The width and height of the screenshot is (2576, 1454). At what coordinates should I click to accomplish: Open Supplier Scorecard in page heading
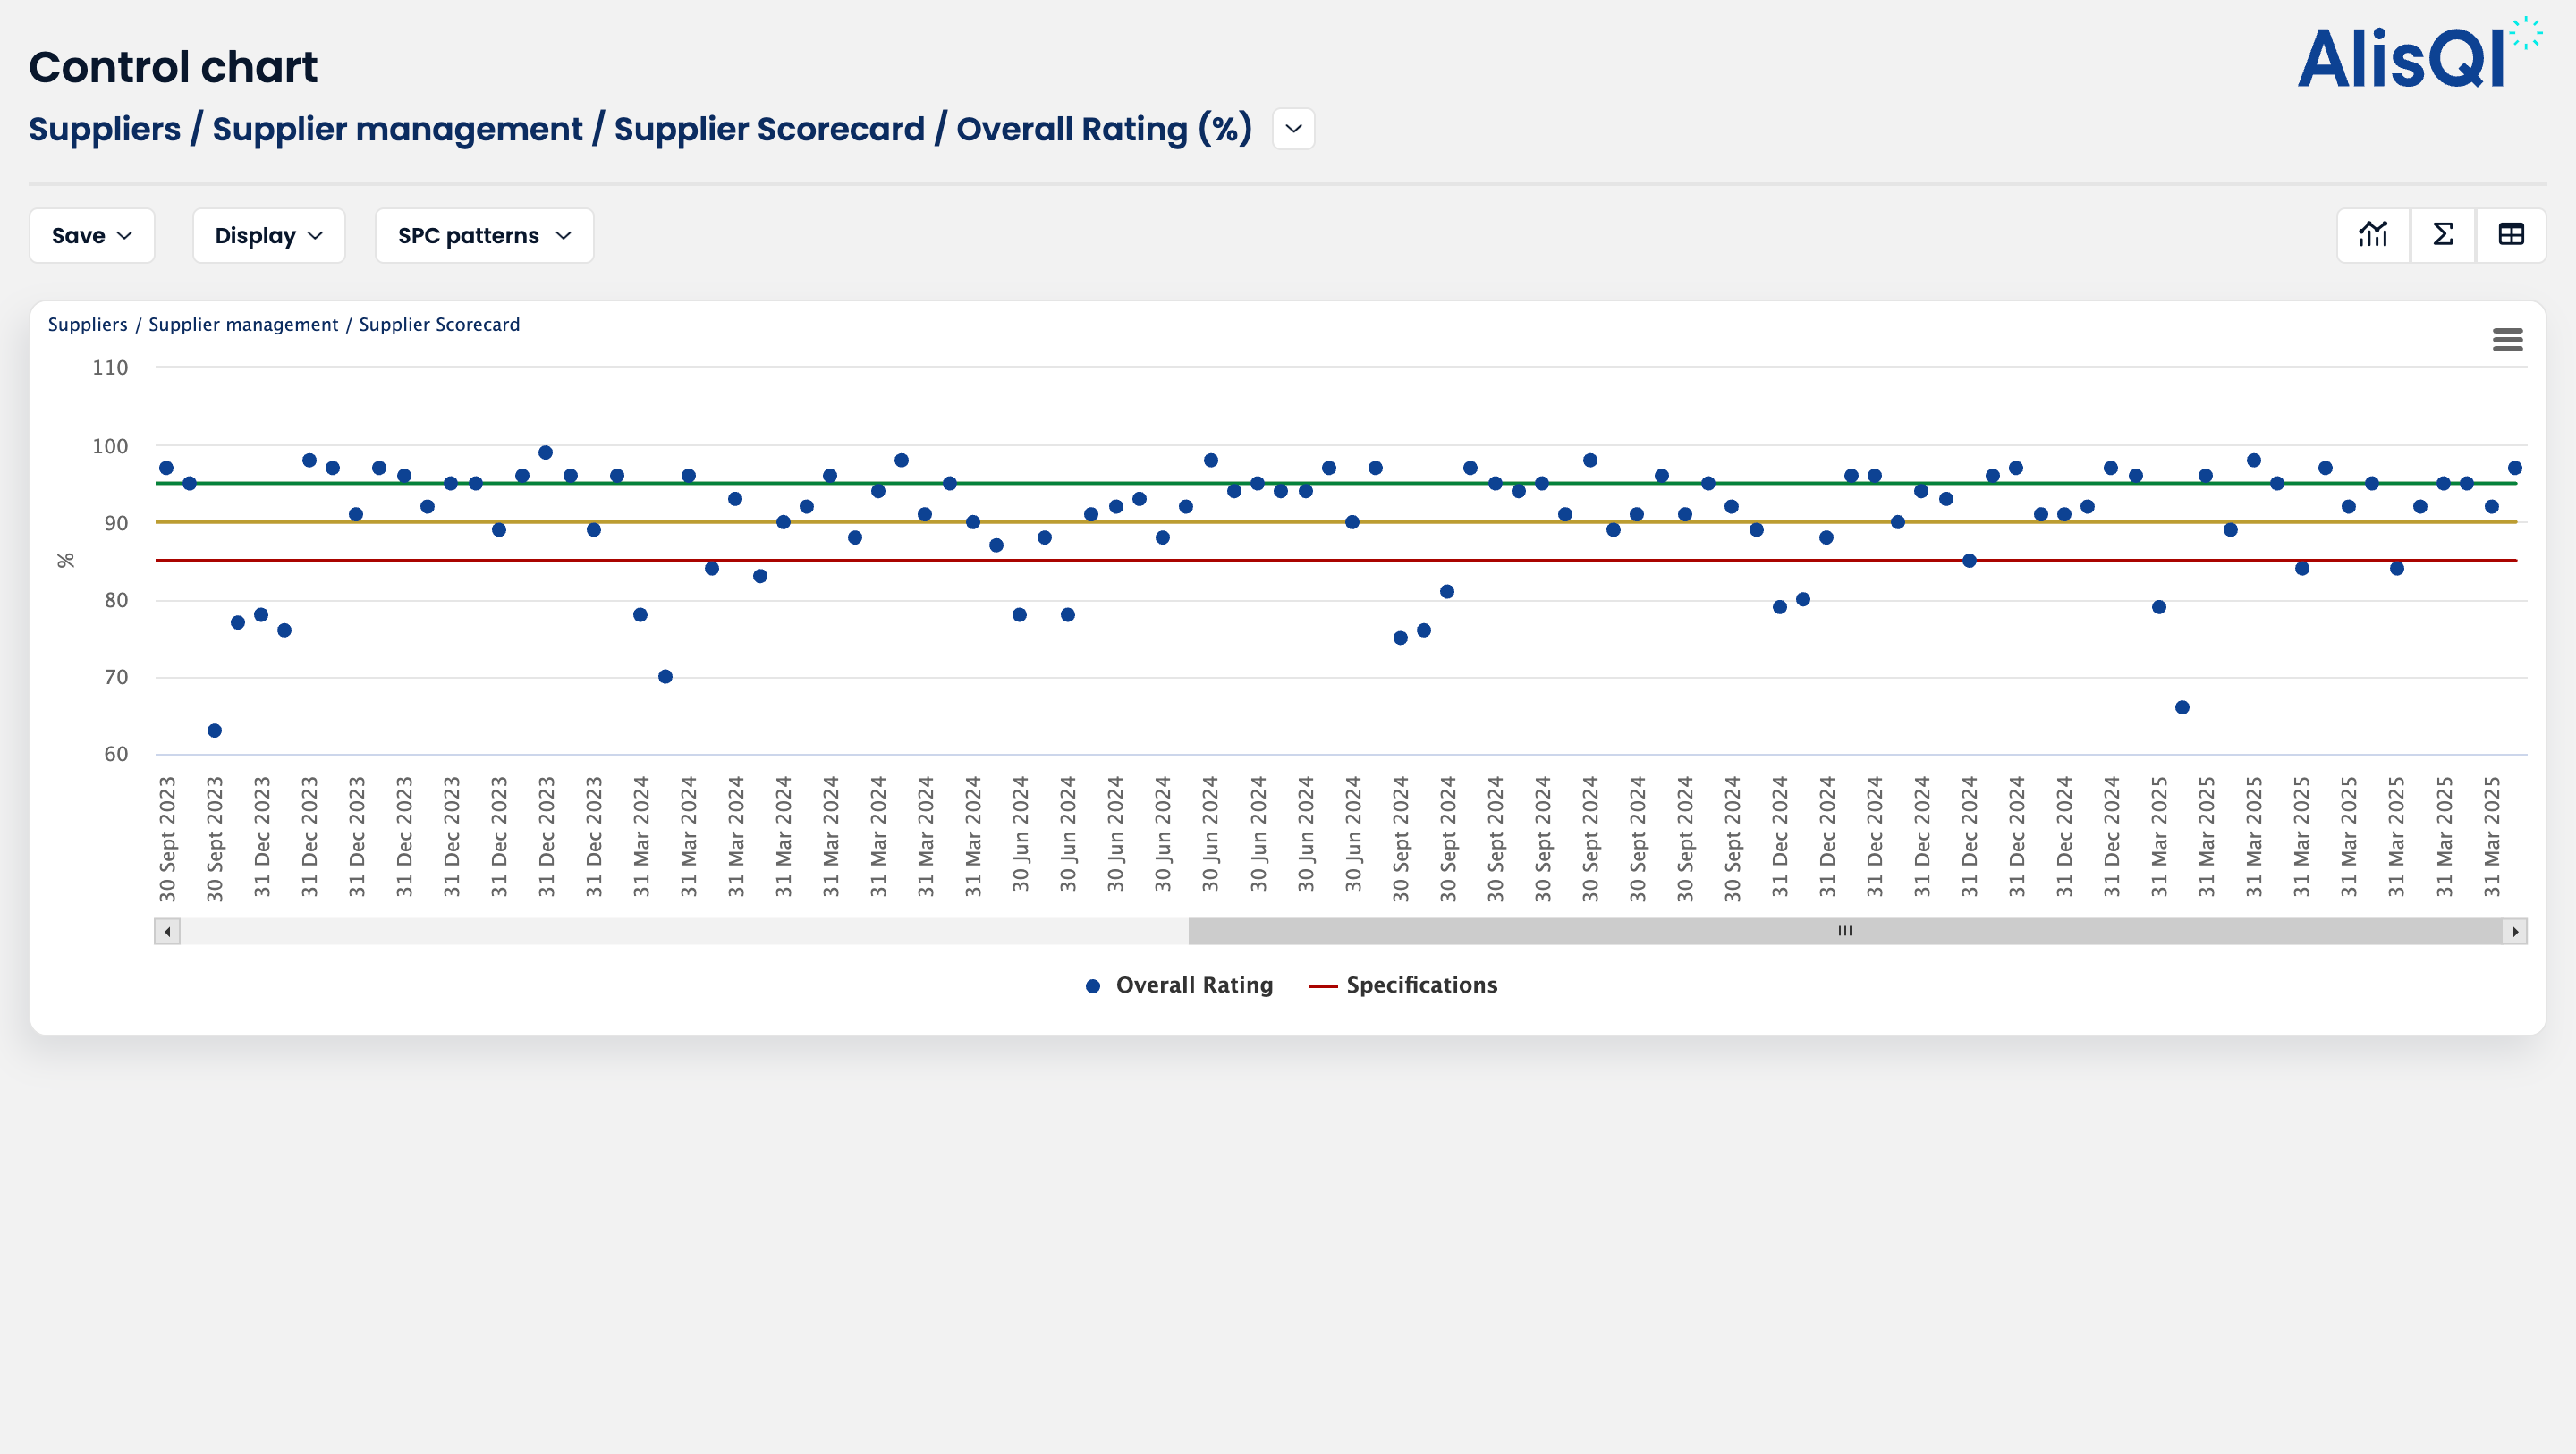pyautogui.click(x=769, y=129)
